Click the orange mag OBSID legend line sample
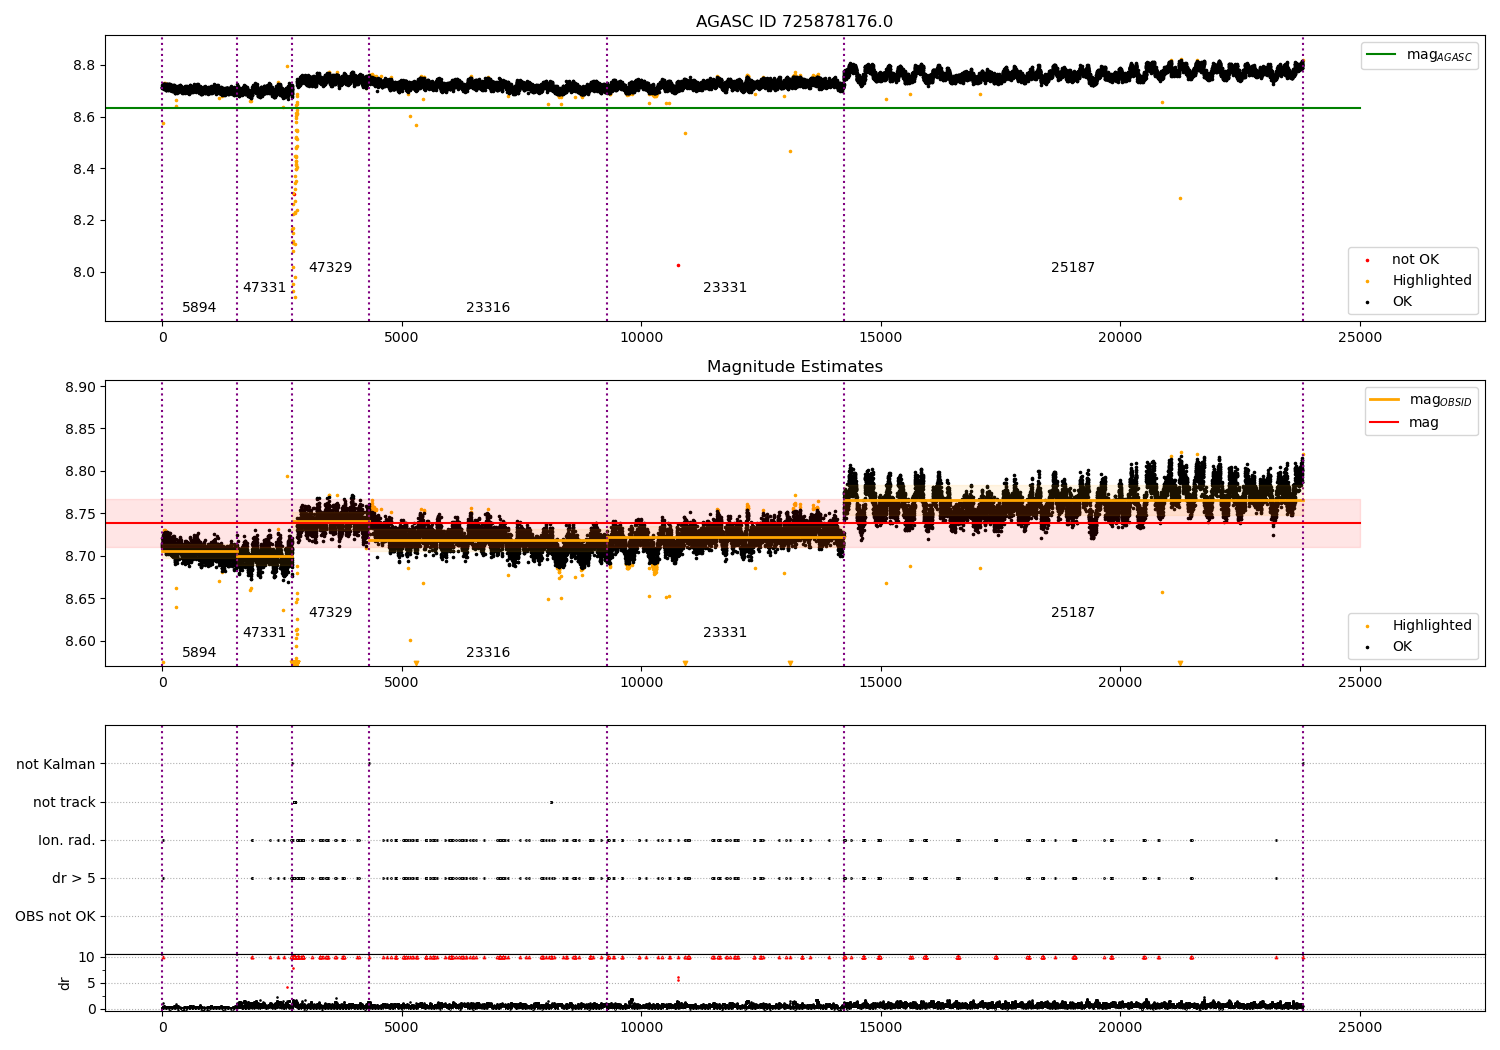1500x1050 pixels. (1384, 400)
